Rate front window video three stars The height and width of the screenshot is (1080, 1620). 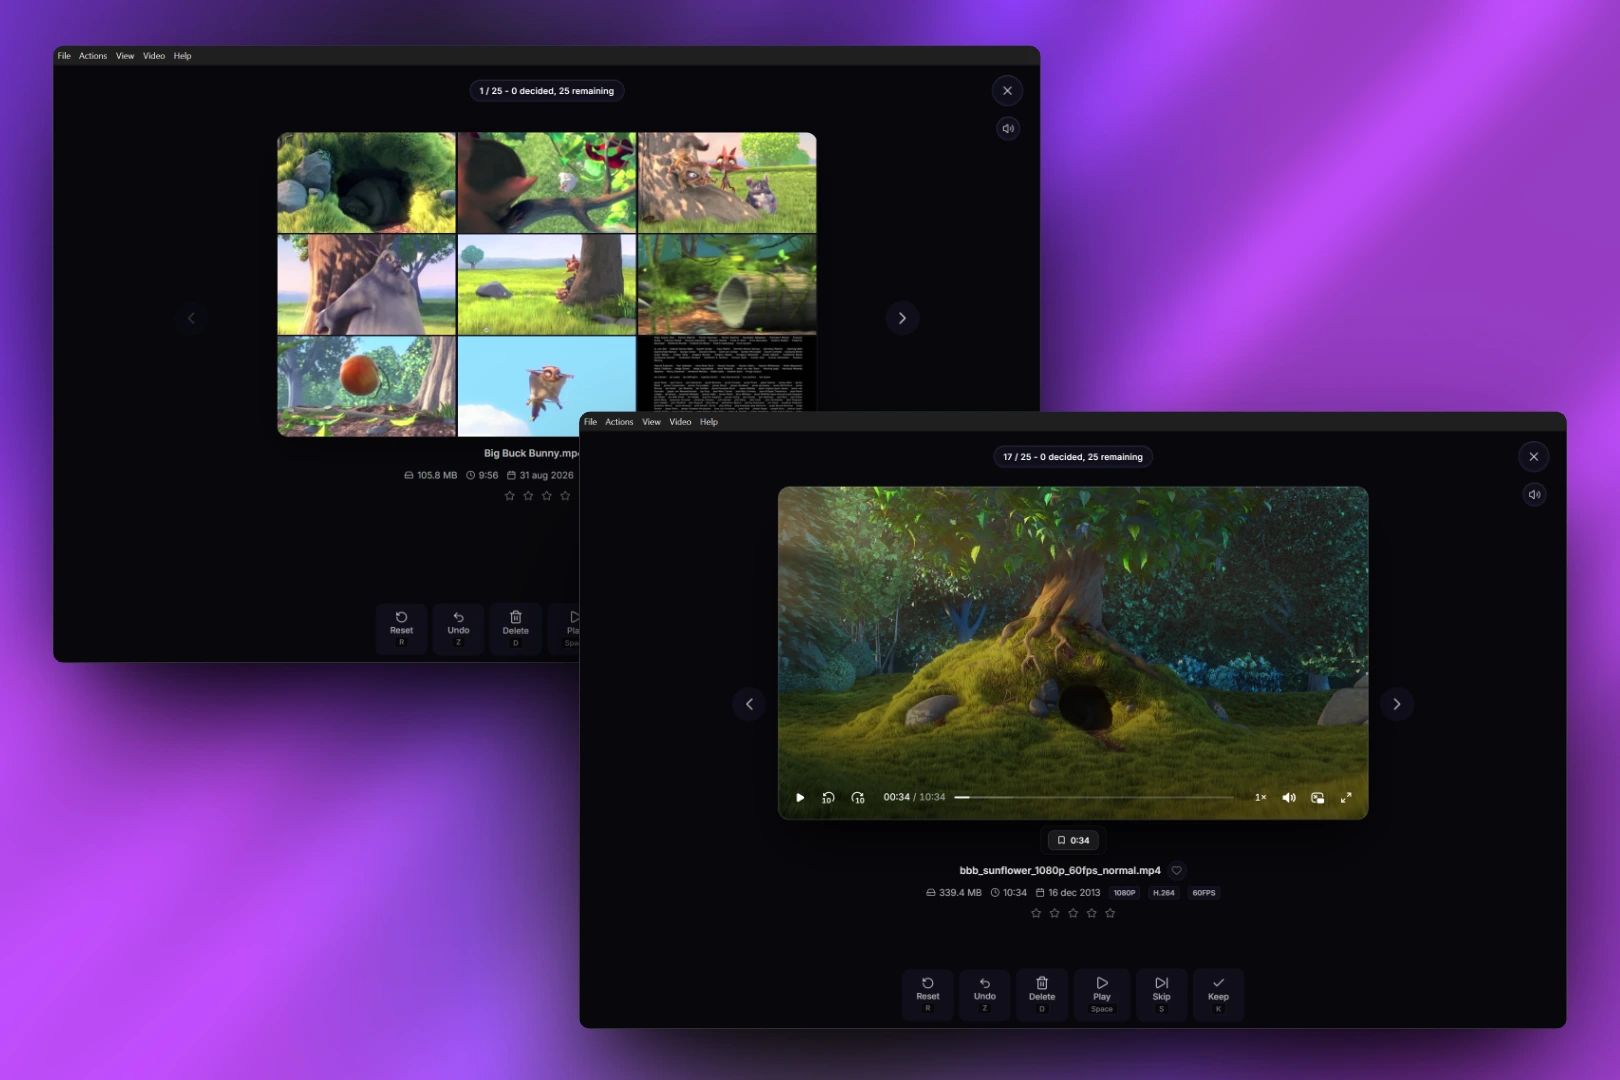click(1073, 913)
